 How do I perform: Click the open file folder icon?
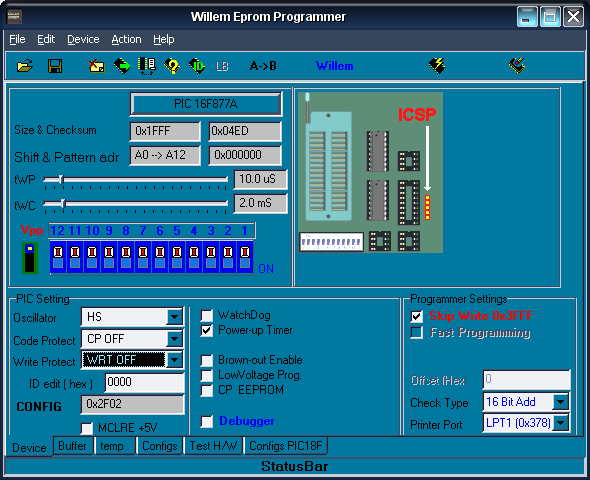point(25,66)
